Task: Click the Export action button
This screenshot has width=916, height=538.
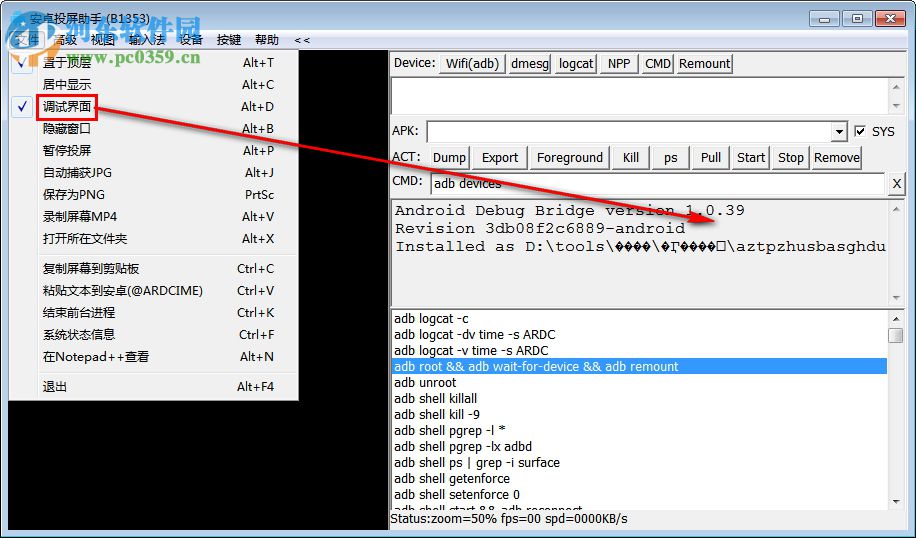Action: [500, 158]
